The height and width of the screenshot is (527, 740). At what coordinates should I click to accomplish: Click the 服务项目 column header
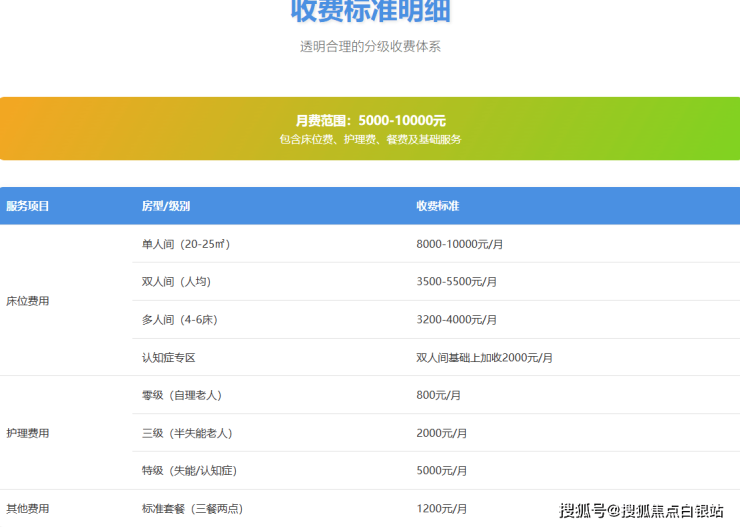pyautogui.click(x=28, y=206)
